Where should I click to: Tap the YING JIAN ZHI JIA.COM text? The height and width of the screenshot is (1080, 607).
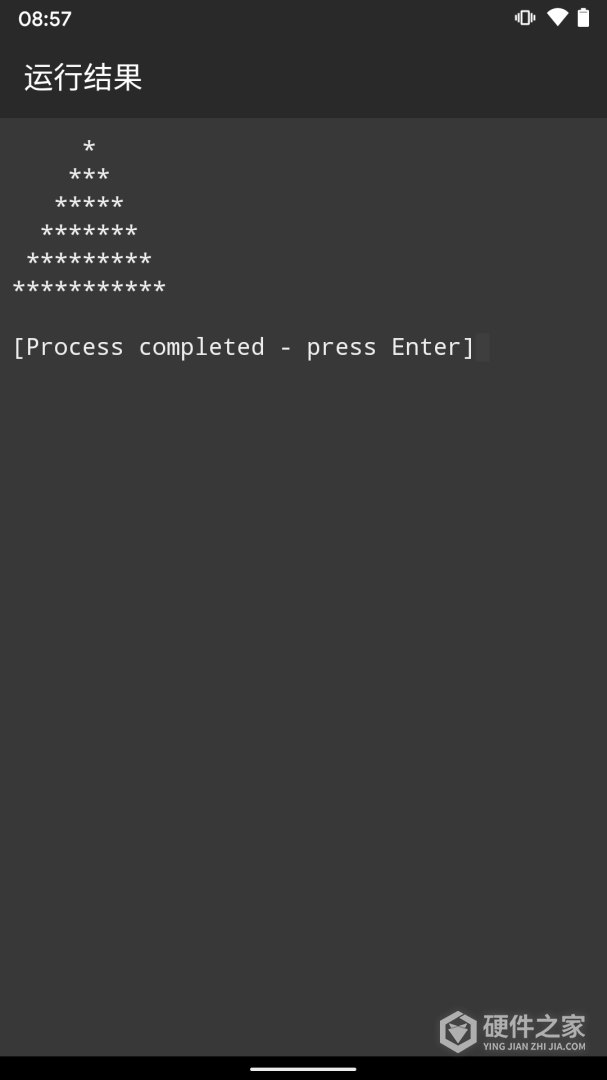tap(534, 1046)
